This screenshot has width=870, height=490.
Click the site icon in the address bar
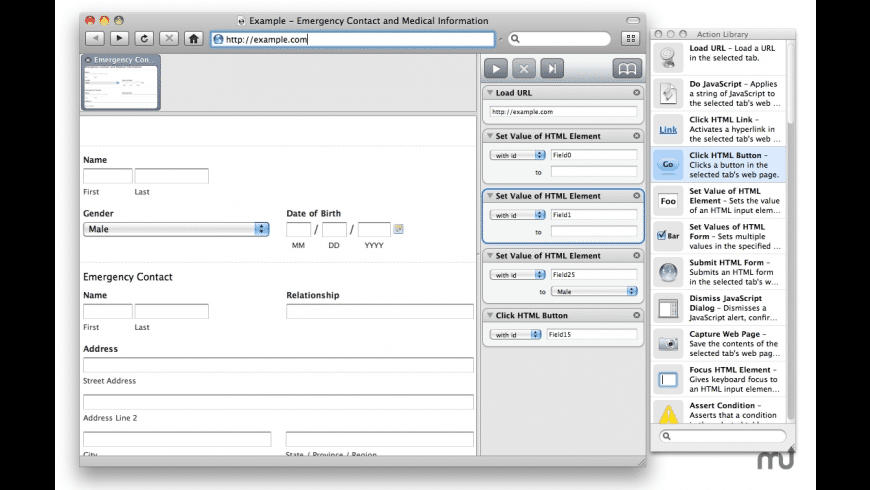point(219,39)
